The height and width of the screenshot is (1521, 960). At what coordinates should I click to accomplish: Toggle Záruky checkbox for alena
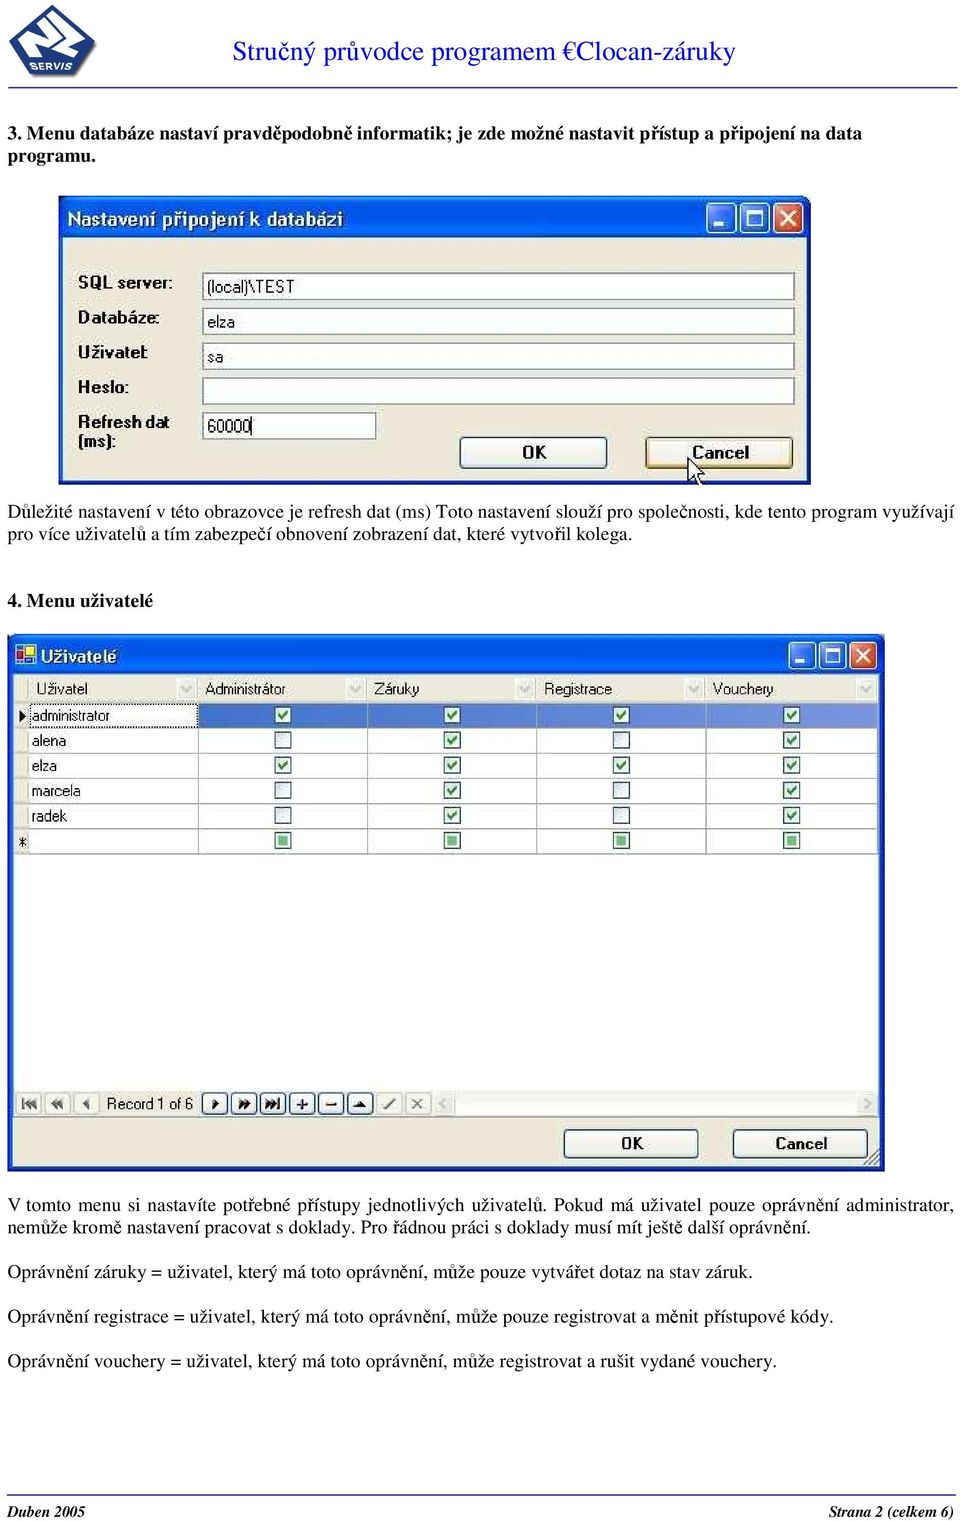tap(452, 740)
